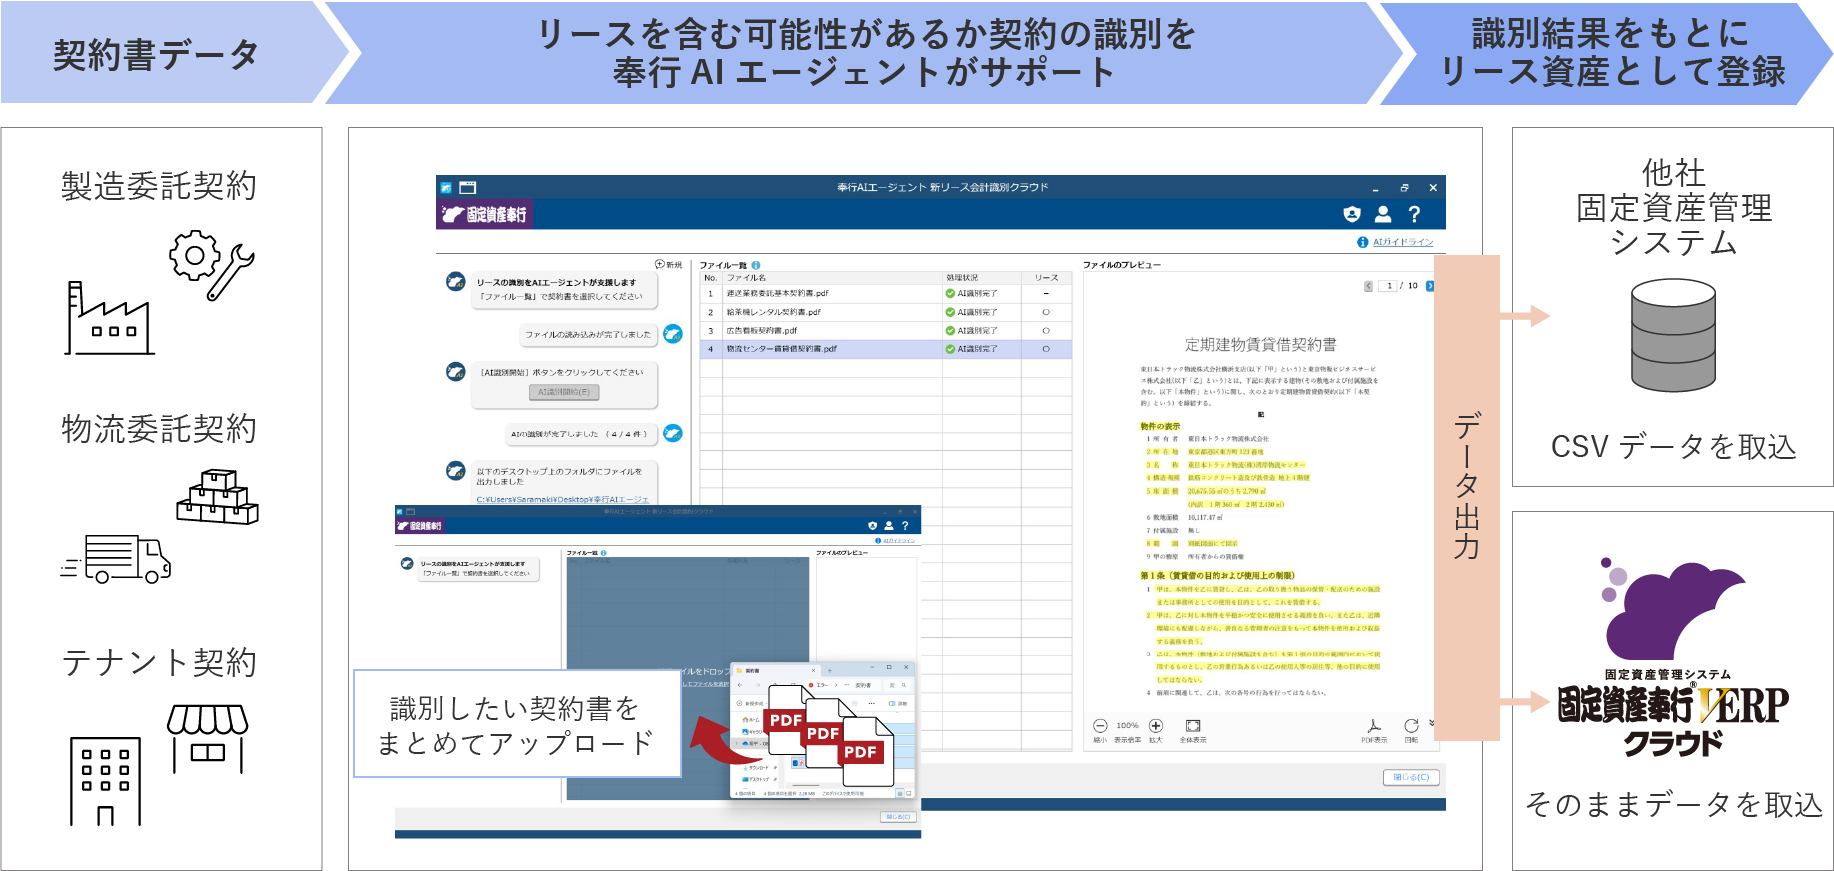1834x871 pixels.
Task: Open the user account icon in main header
Action: [x=1383, y=214]
